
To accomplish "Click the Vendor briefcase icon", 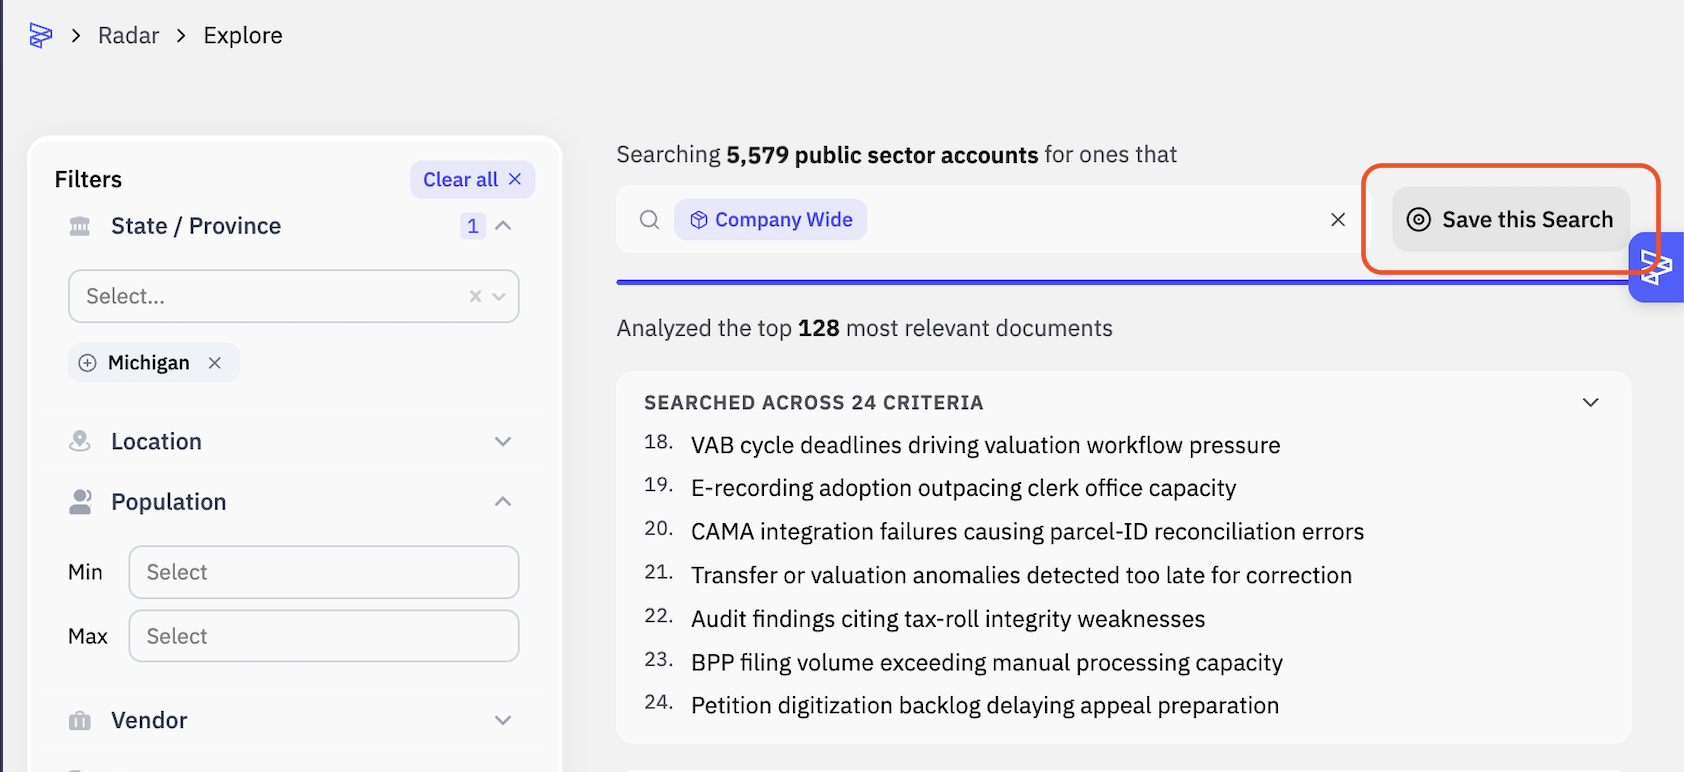I will point(80,721).
